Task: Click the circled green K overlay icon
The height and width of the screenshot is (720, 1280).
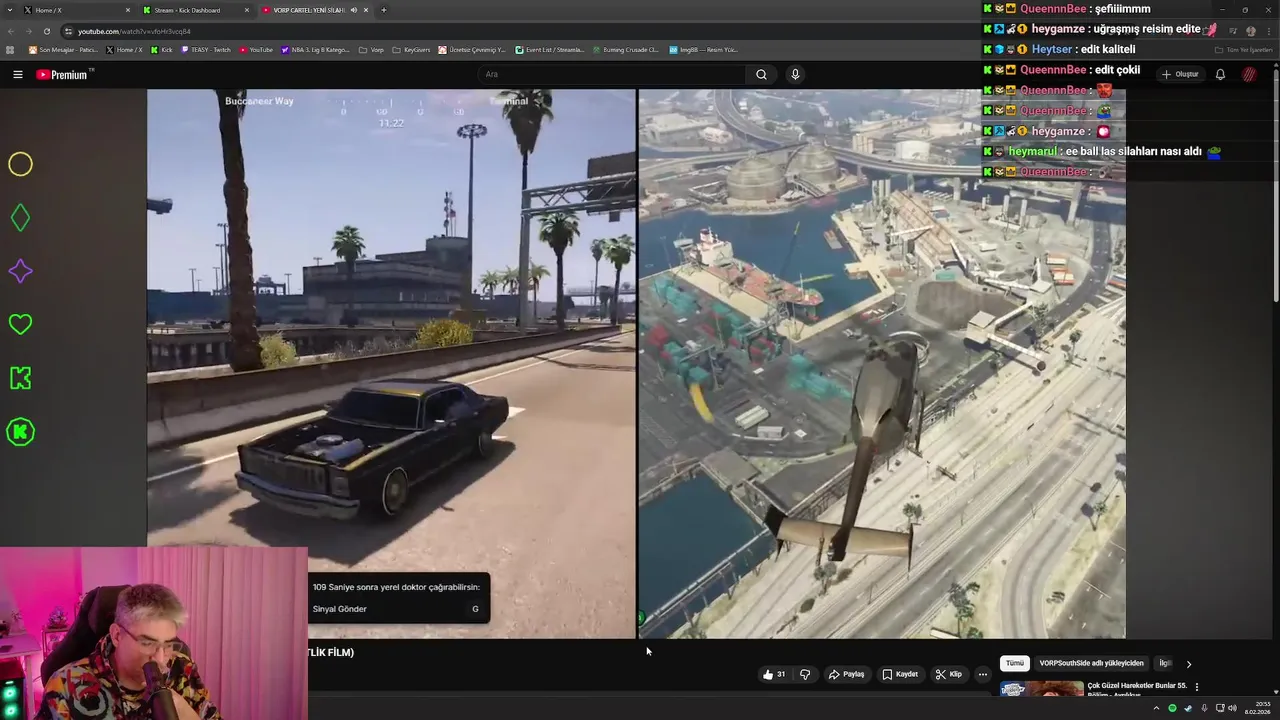Action: coord(20,432)
